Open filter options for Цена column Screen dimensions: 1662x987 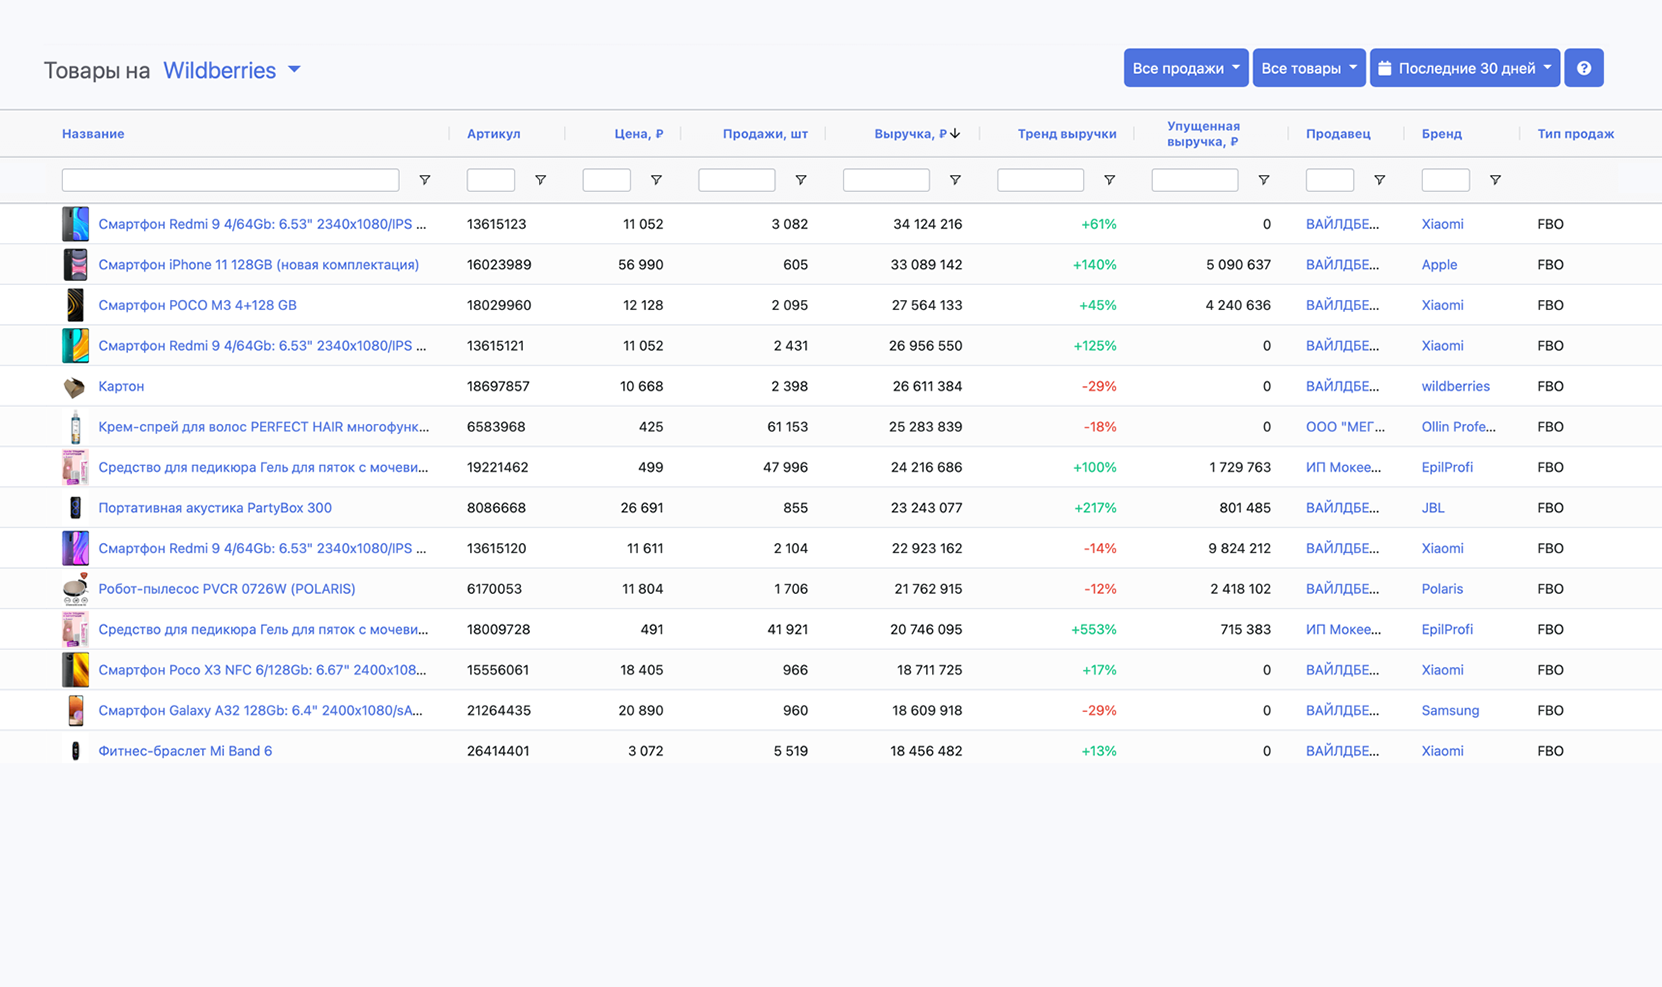click(x=656, y=180)
